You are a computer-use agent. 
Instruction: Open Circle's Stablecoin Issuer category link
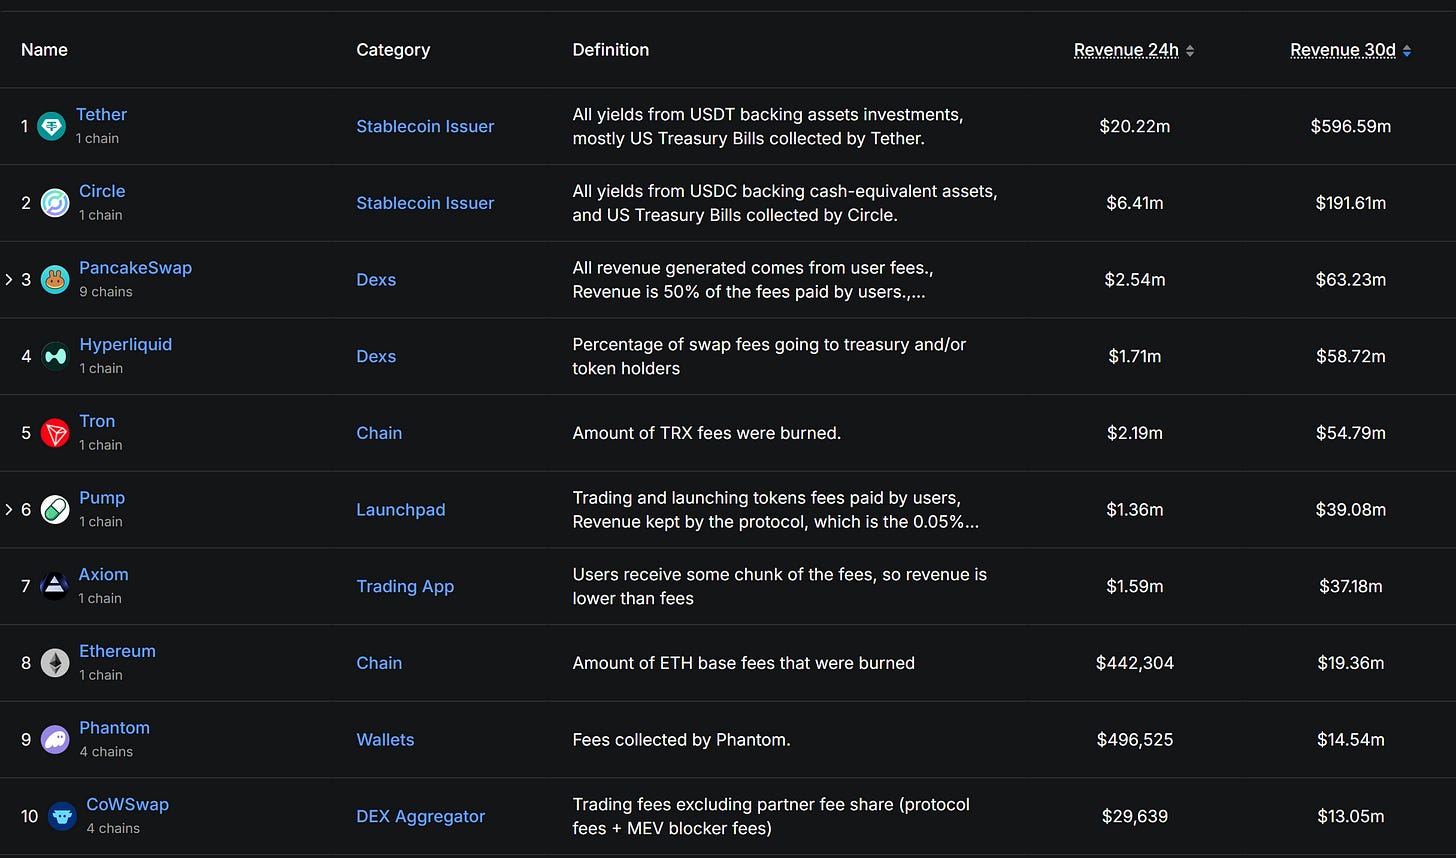click(x=425, y=203)
